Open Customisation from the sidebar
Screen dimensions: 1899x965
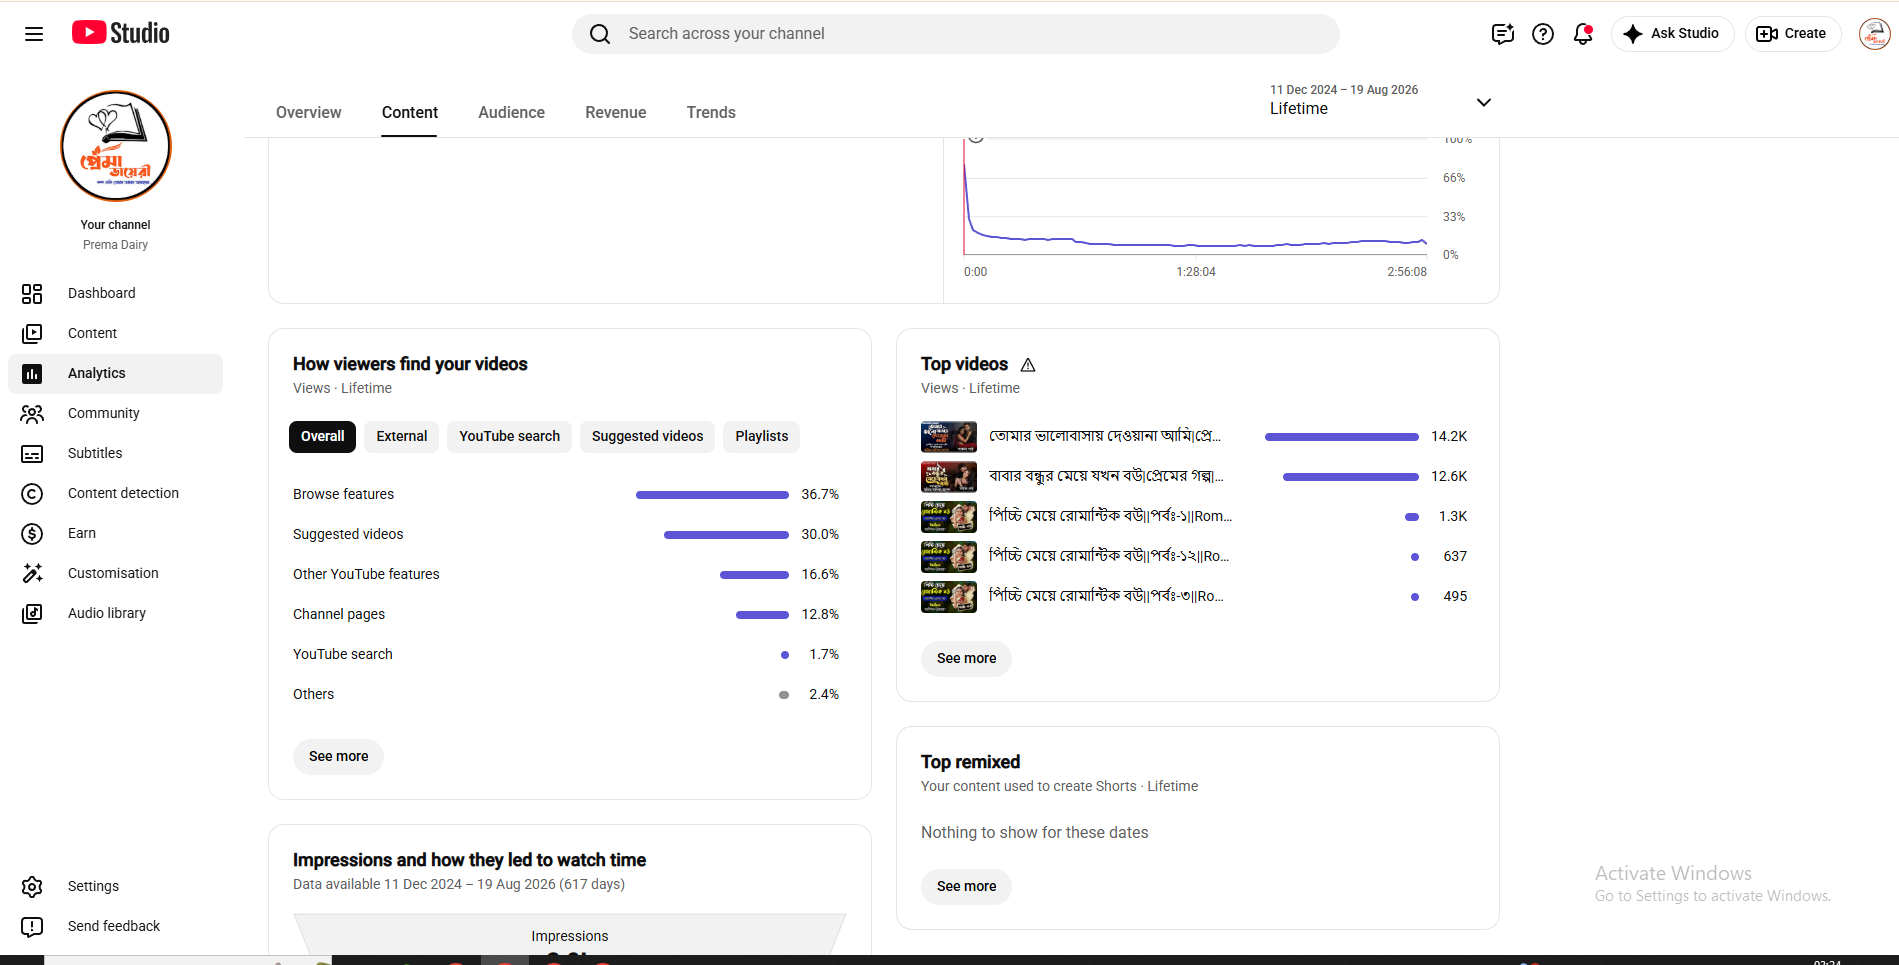click(x=116, y=573)
